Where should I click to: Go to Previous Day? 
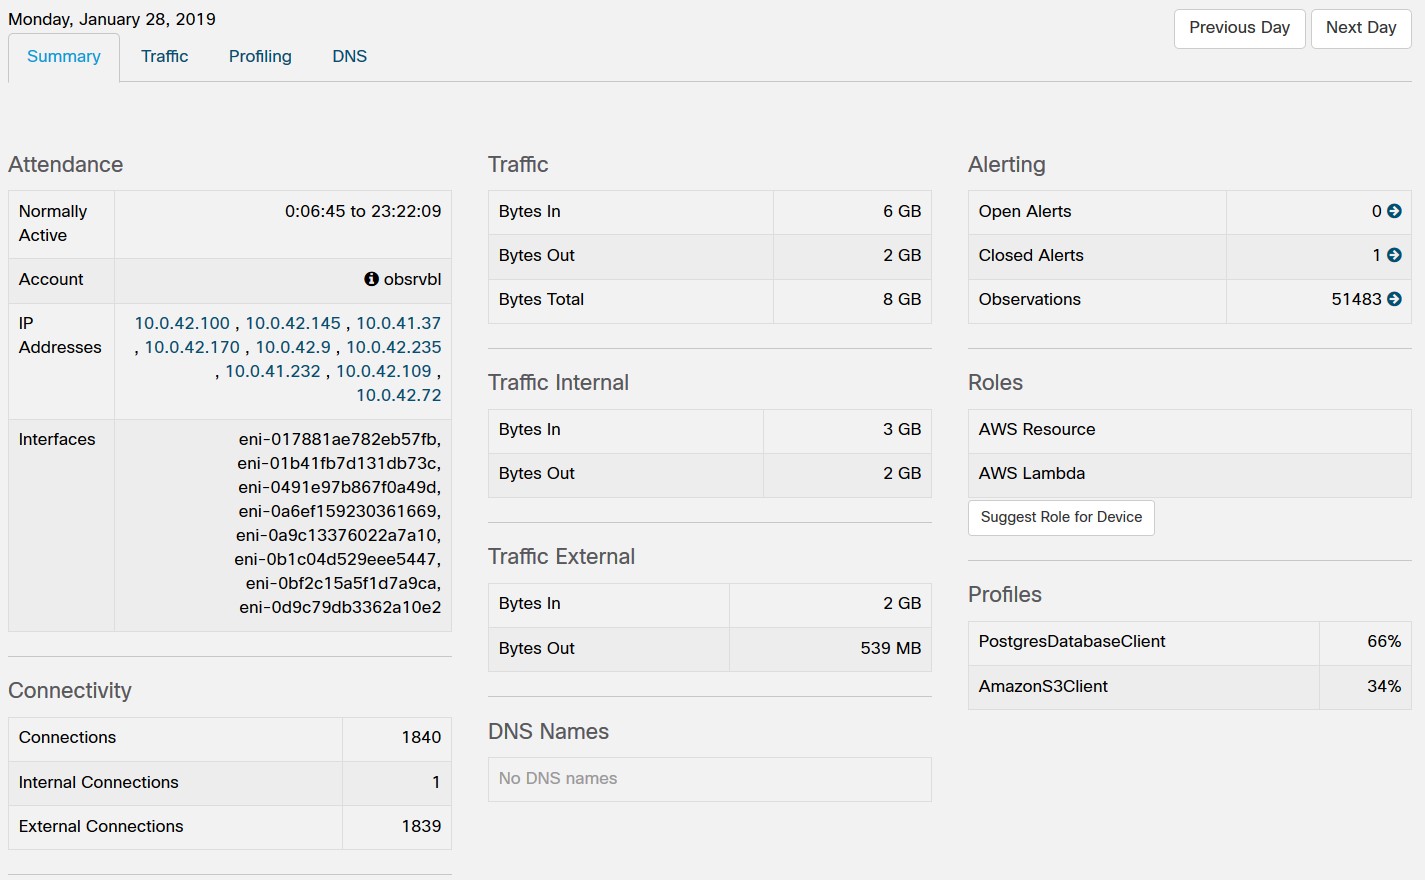click(x=1239, y=28)
